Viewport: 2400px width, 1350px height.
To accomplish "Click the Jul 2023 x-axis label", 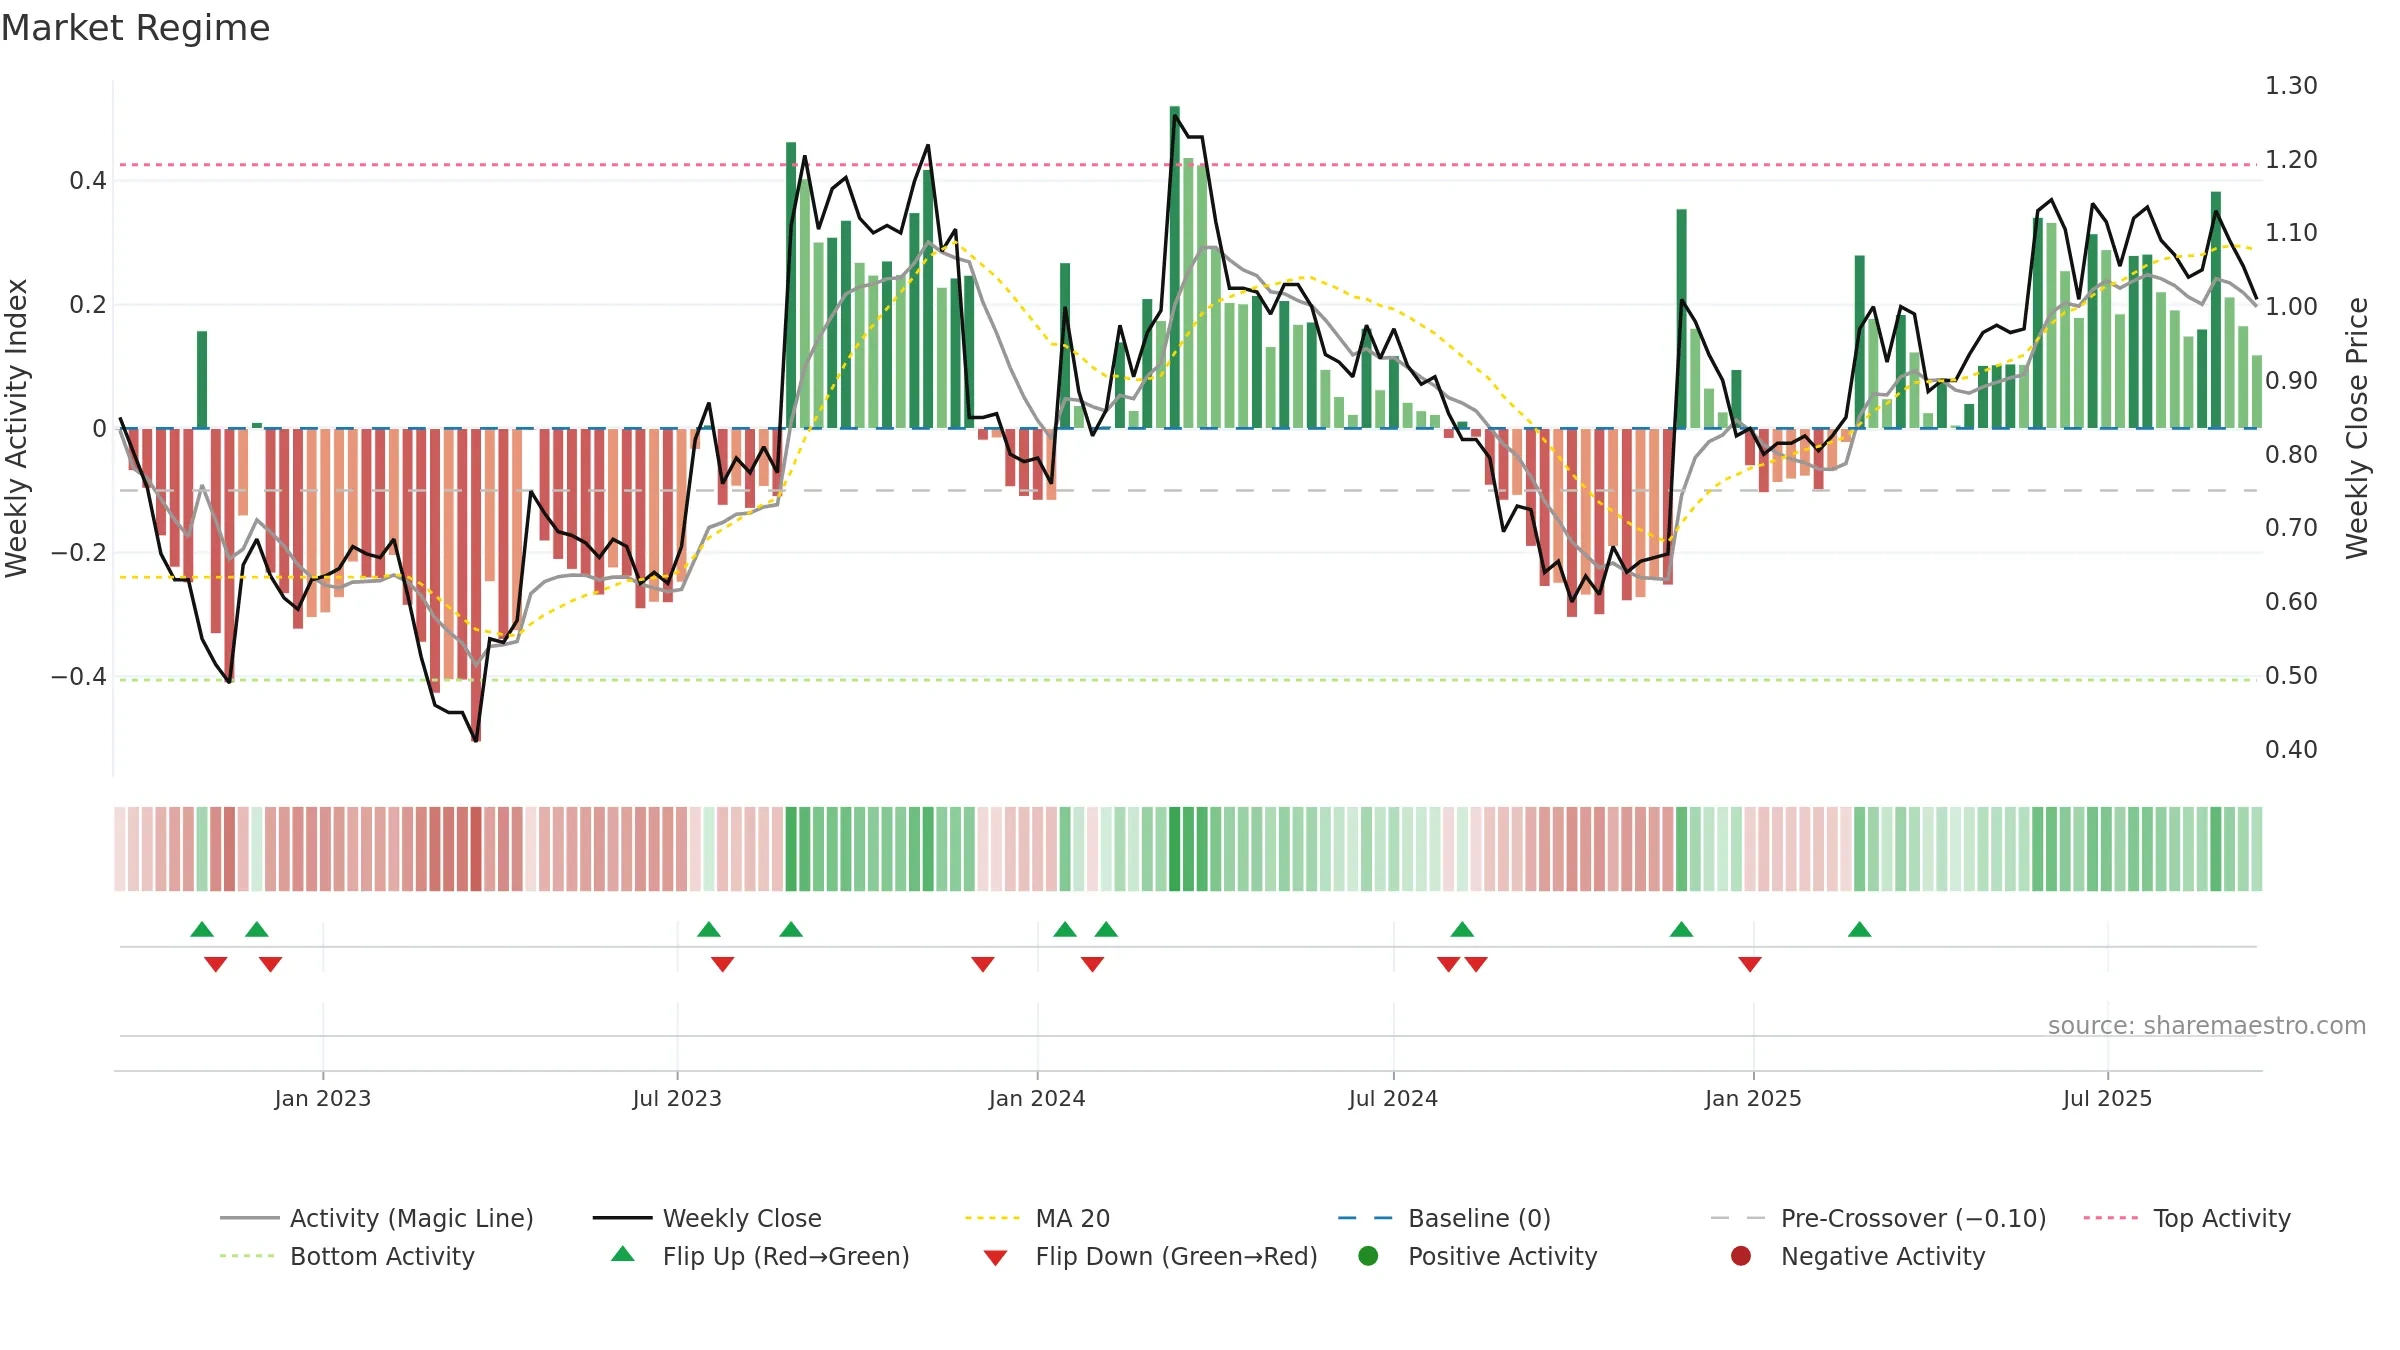I will (677, 1098).
